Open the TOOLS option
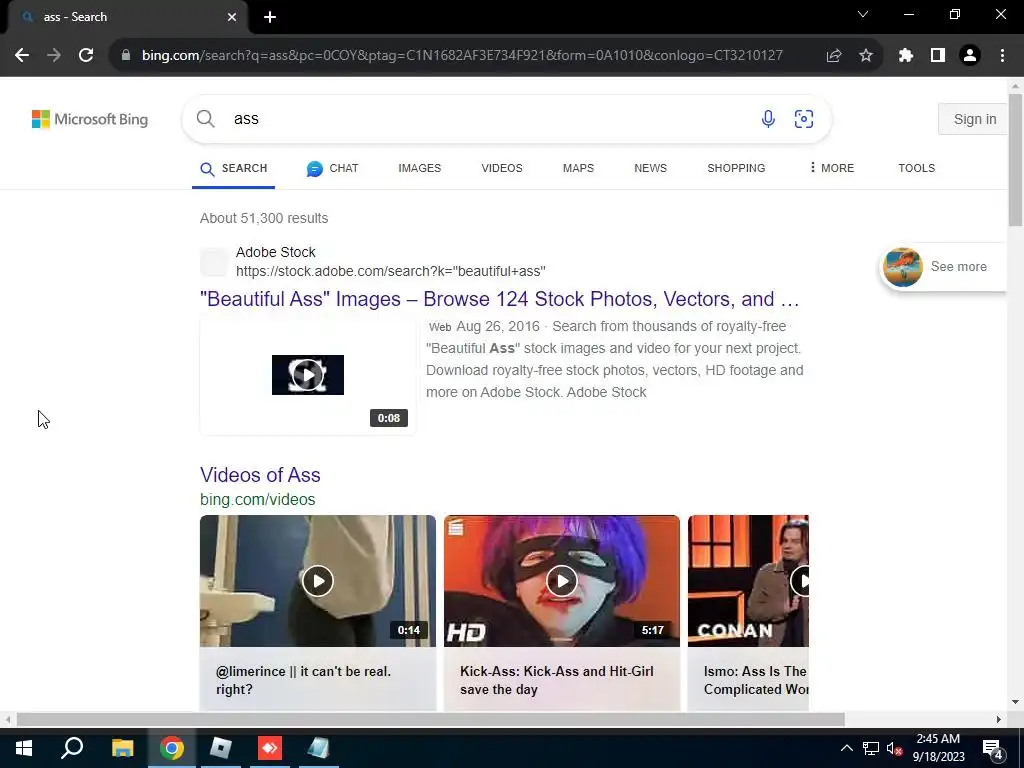 pyautogui.click(x=916, y=168)
